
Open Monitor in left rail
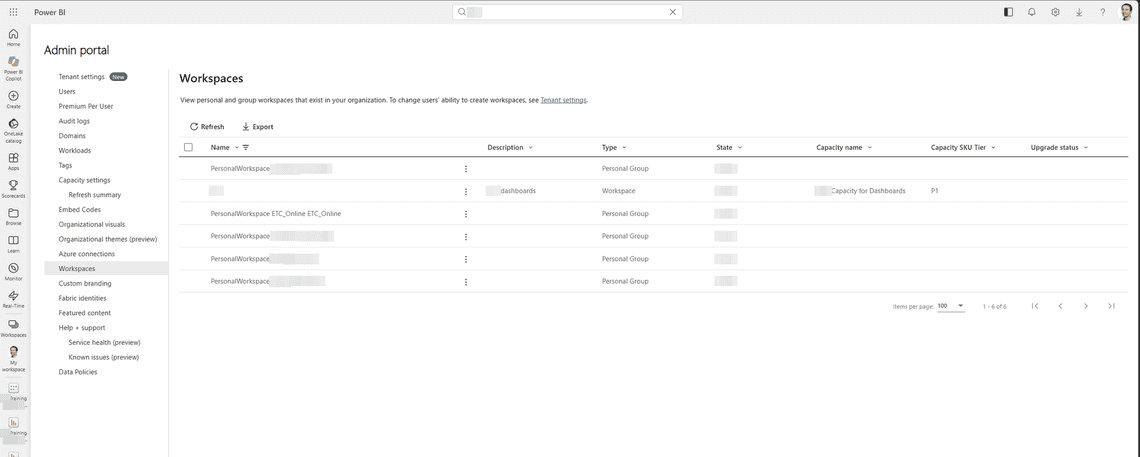(x=13, y=272)
